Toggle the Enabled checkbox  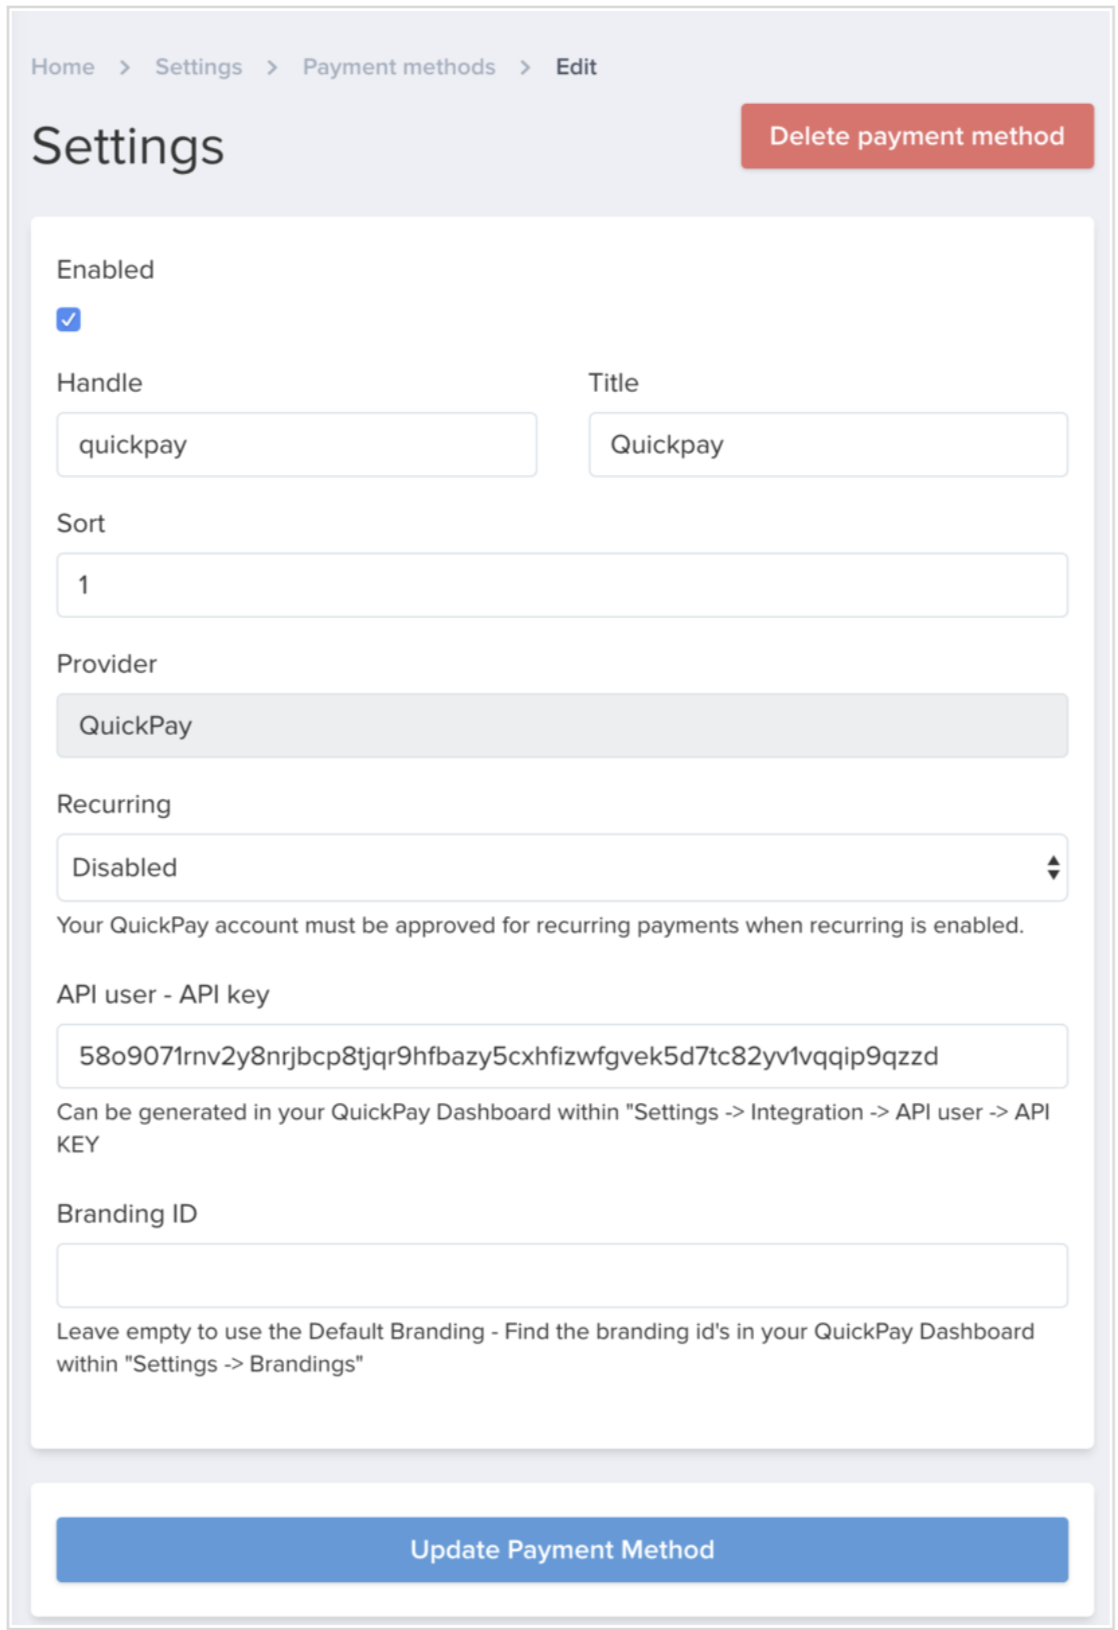coord(68,319)
